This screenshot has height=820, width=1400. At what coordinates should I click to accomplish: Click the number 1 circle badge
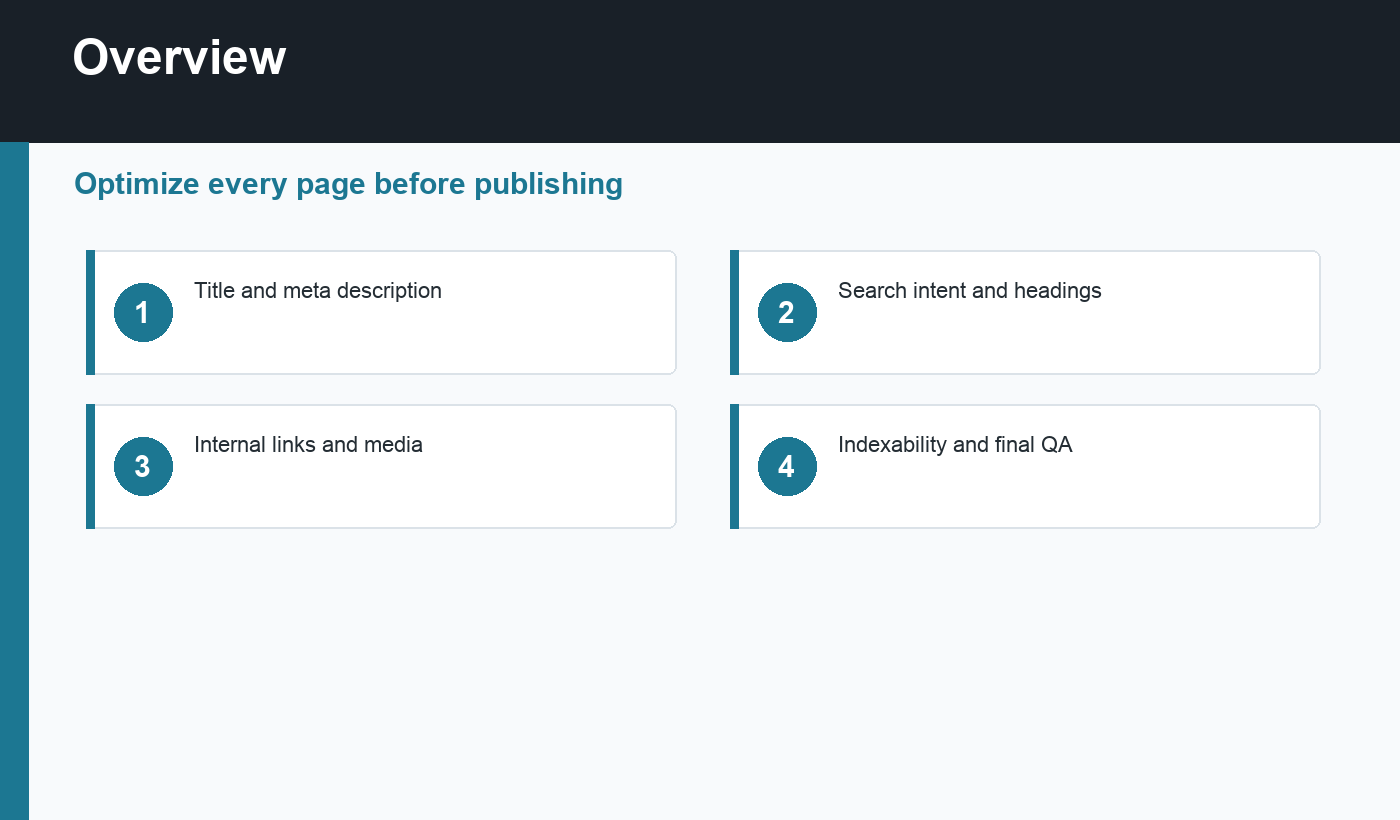click(143, 312)
